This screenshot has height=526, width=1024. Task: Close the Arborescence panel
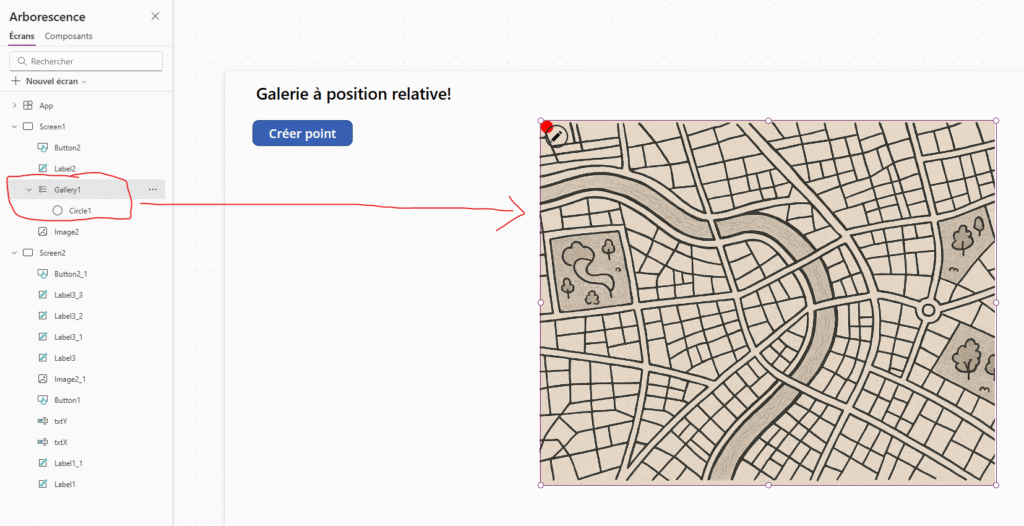pos(155,16)
